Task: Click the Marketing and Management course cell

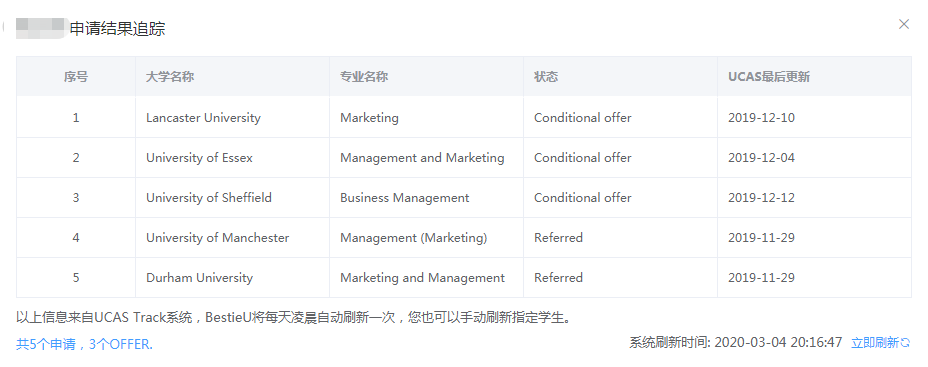Action: tap(426, 278)
